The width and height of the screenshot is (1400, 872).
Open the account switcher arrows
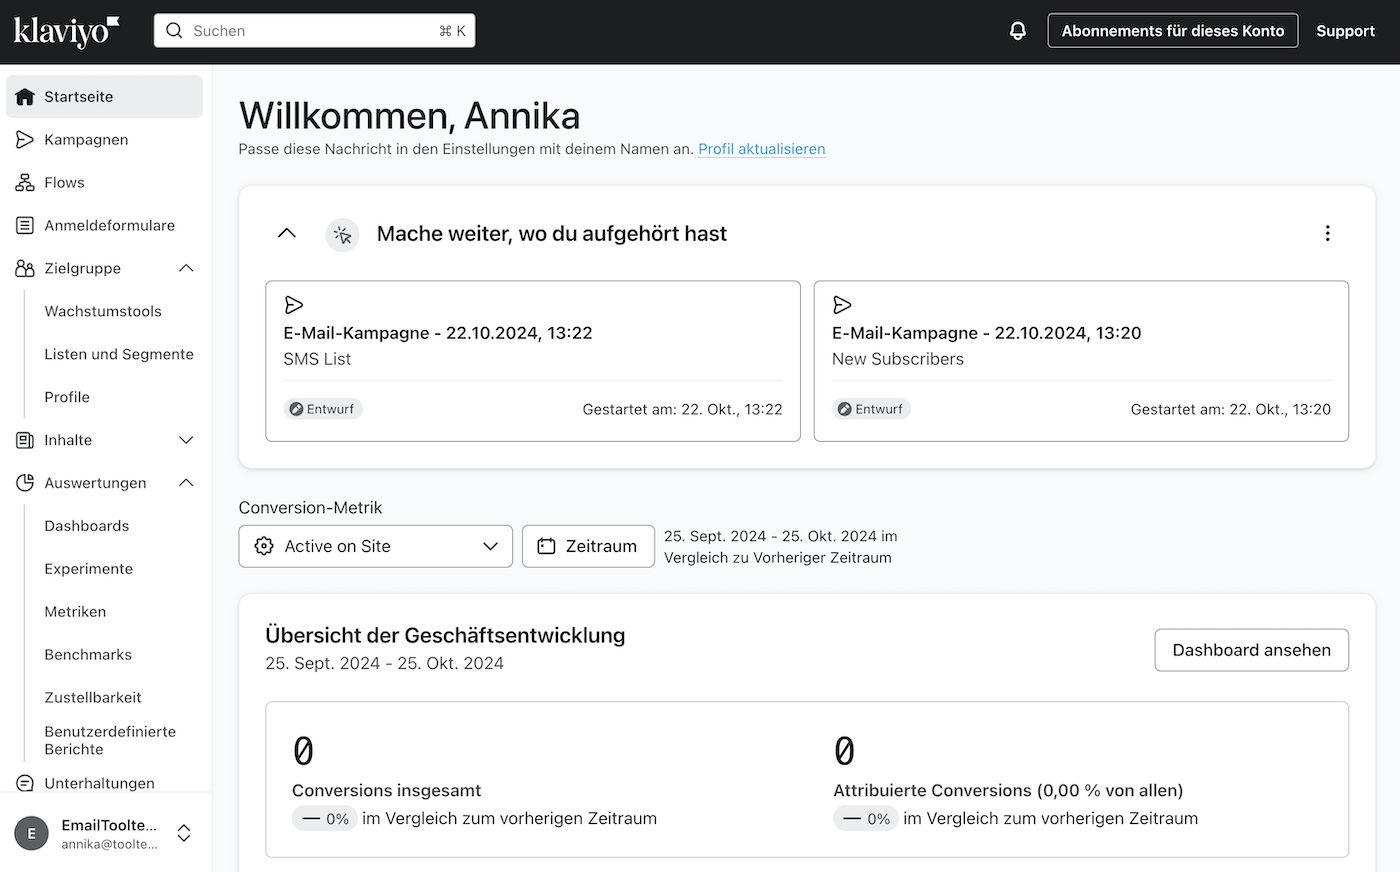click(x=184, y=833)
